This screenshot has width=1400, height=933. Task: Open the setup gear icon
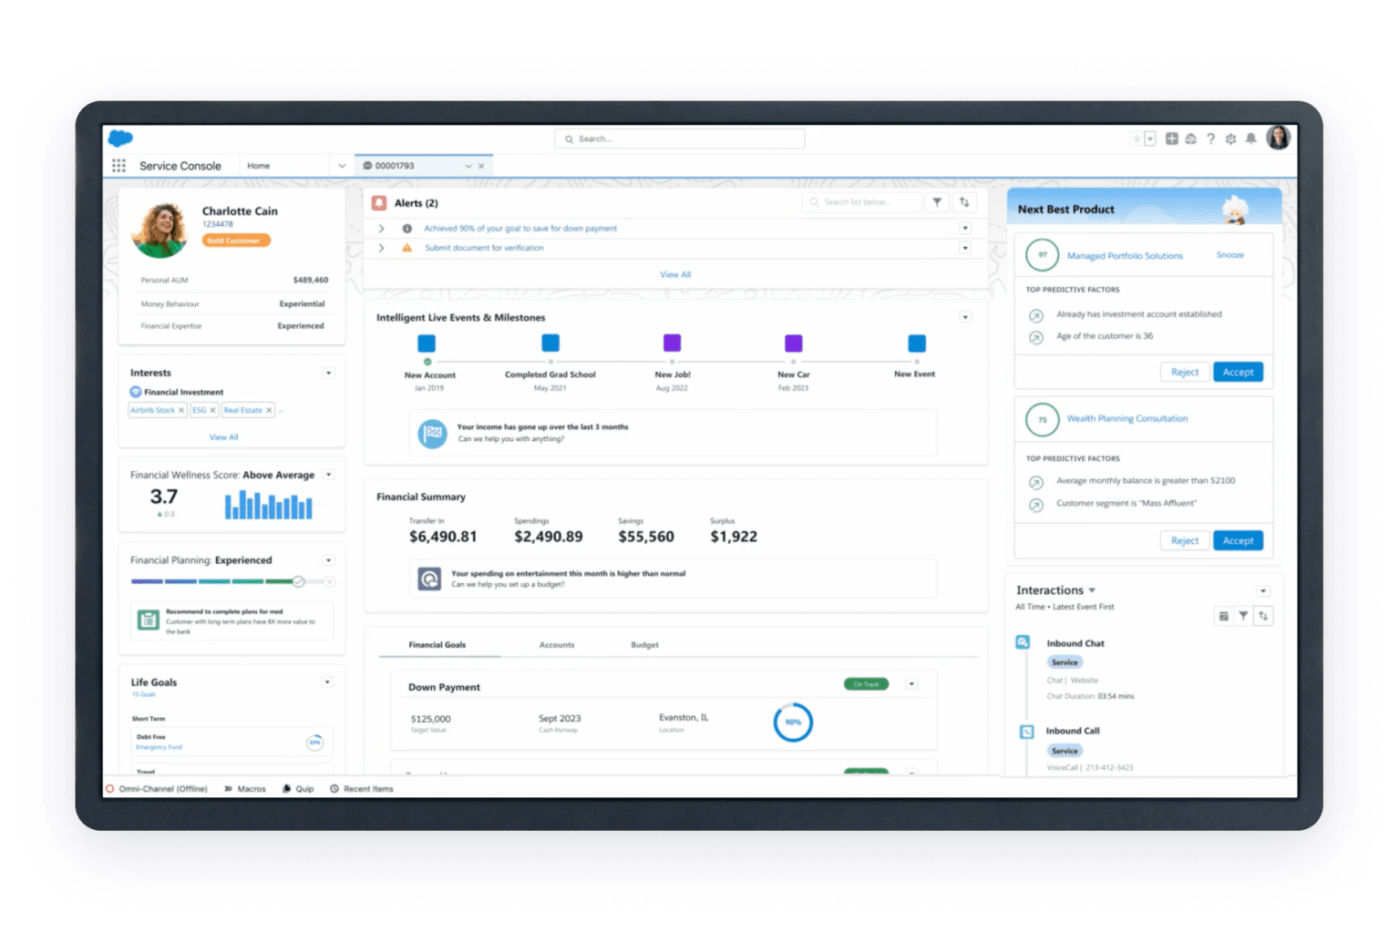click(x=1231, y=139)
